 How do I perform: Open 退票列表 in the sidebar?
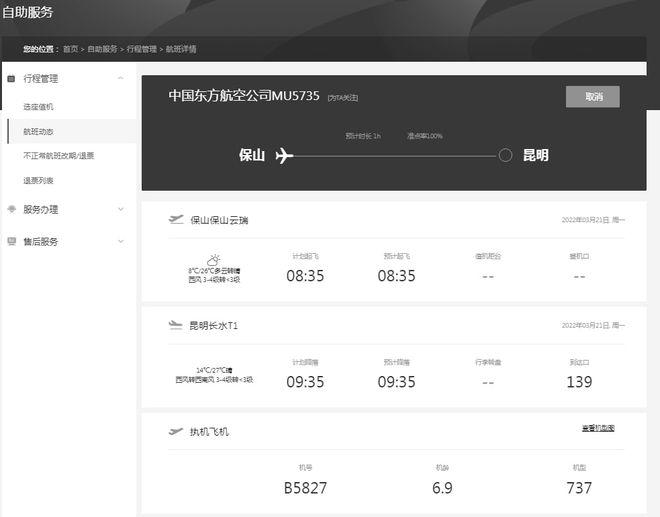[39, 181]
